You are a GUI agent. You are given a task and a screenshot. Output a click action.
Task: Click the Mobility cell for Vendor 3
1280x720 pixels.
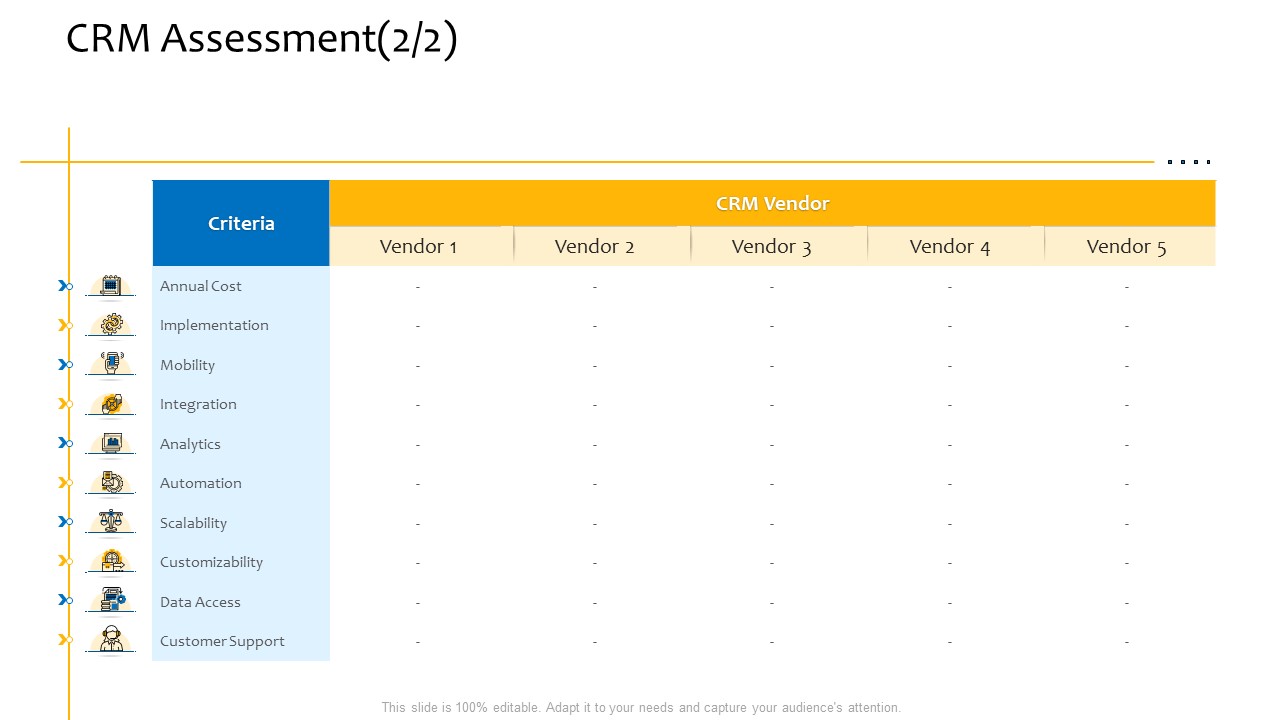point(772,365)
